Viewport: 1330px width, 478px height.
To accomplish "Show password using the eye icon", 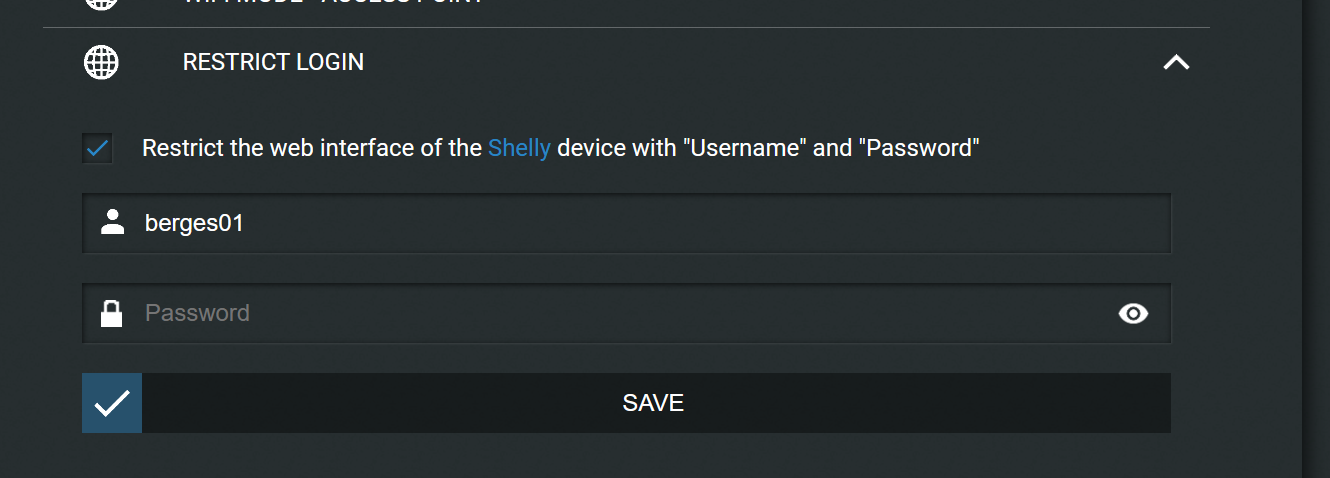I will click(x=1133, y=314).
